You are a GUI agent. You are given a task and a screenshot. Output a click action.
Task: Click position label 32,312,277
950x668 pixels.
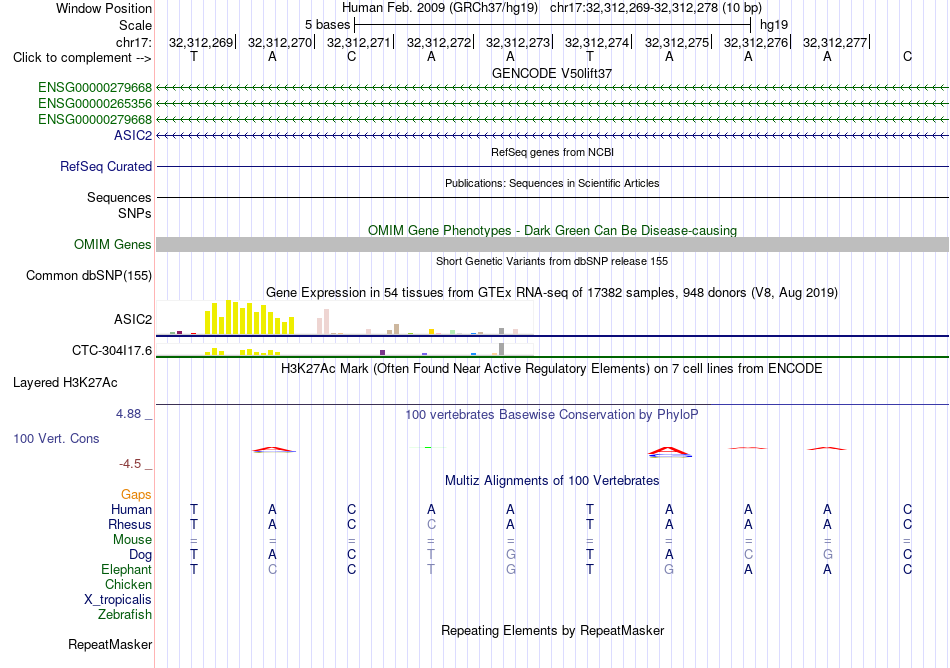point(835,42)
